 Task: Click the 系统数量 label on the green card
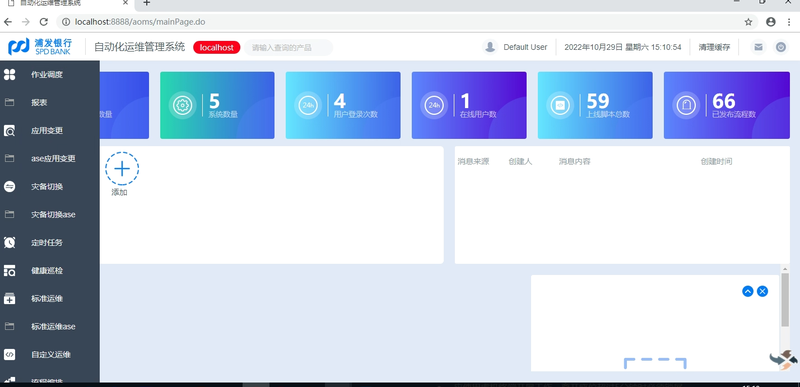pos(223,115)
